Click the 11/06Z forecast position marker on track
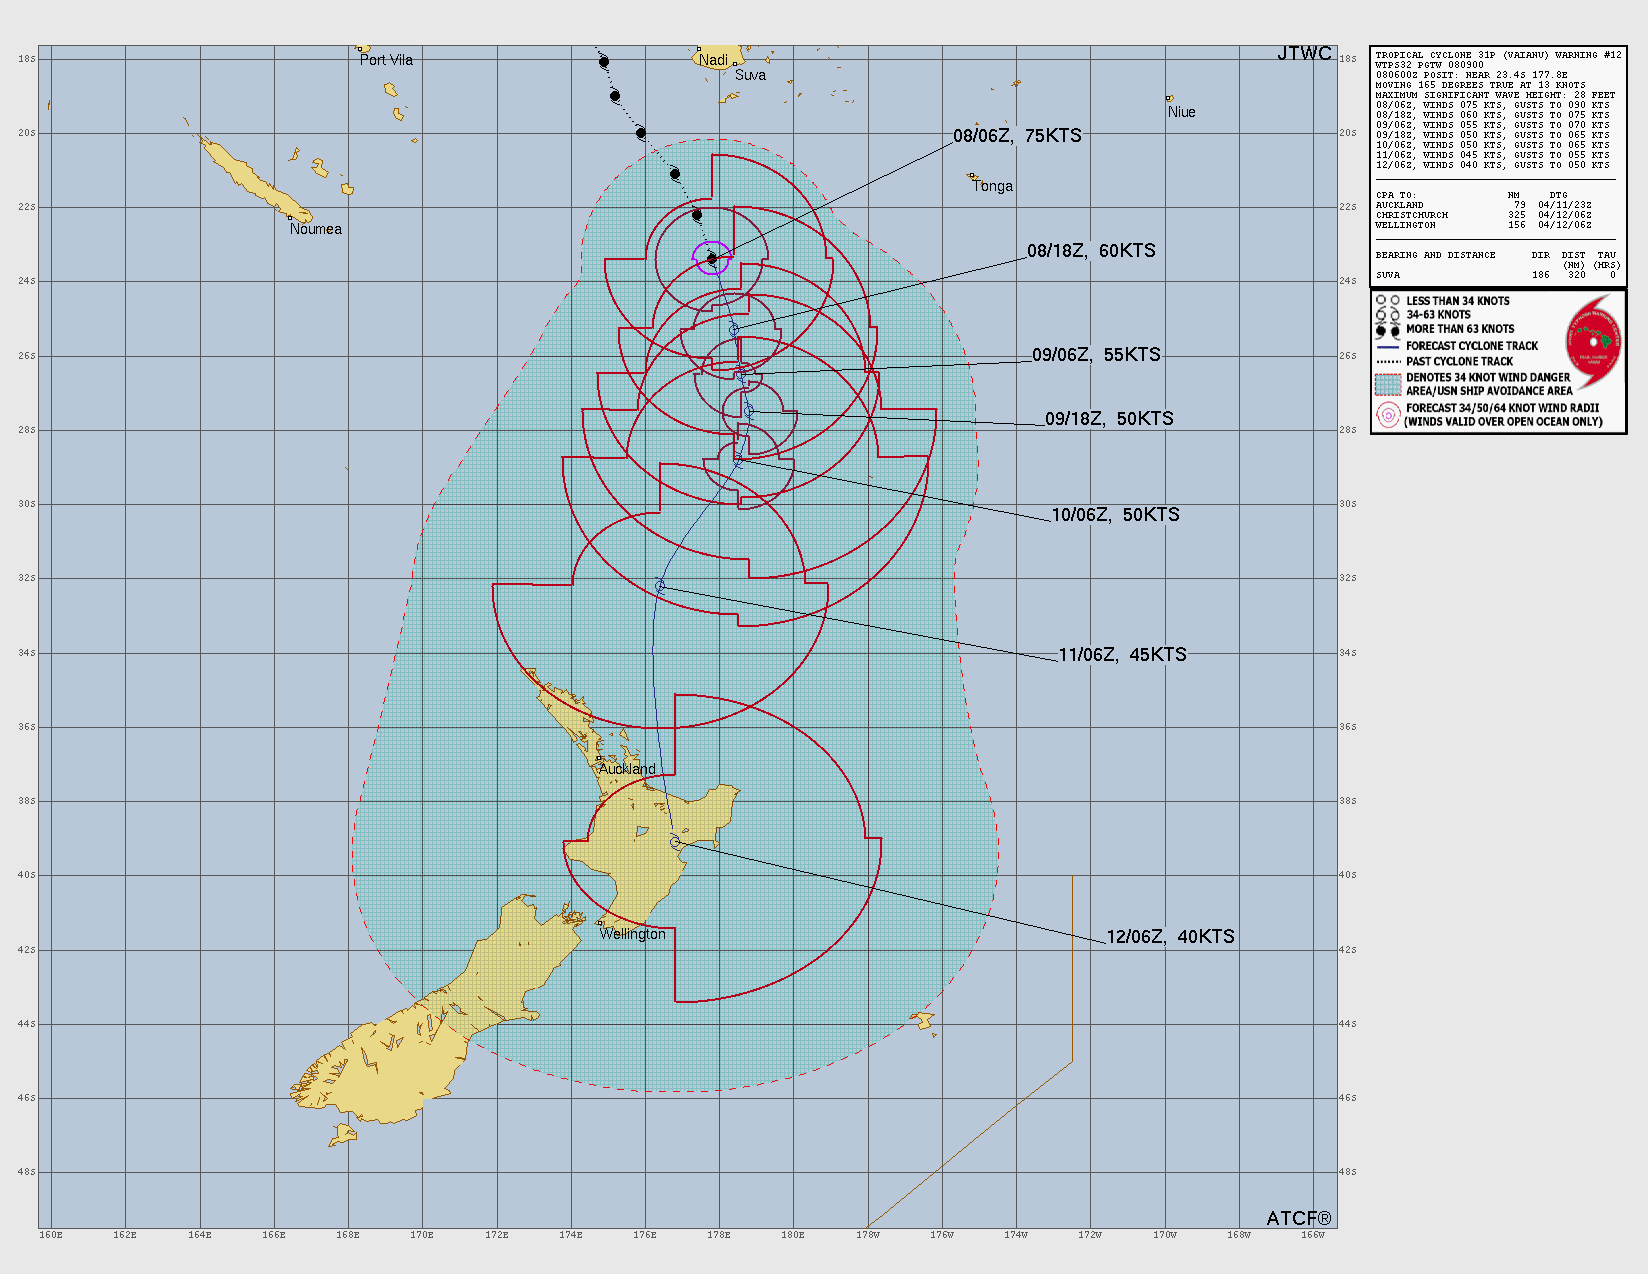1648x1274 pixels. point(660,586)
